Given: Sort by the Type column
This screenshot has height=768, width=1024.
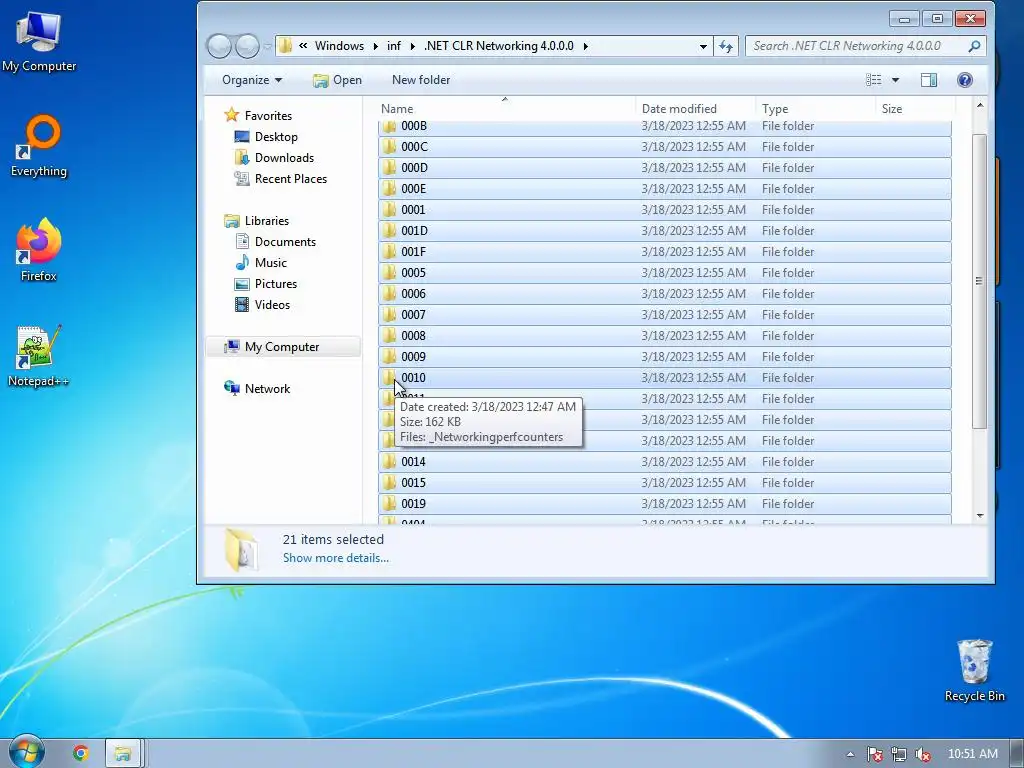Looking at the screenshot, I should [x=816, y=108].
